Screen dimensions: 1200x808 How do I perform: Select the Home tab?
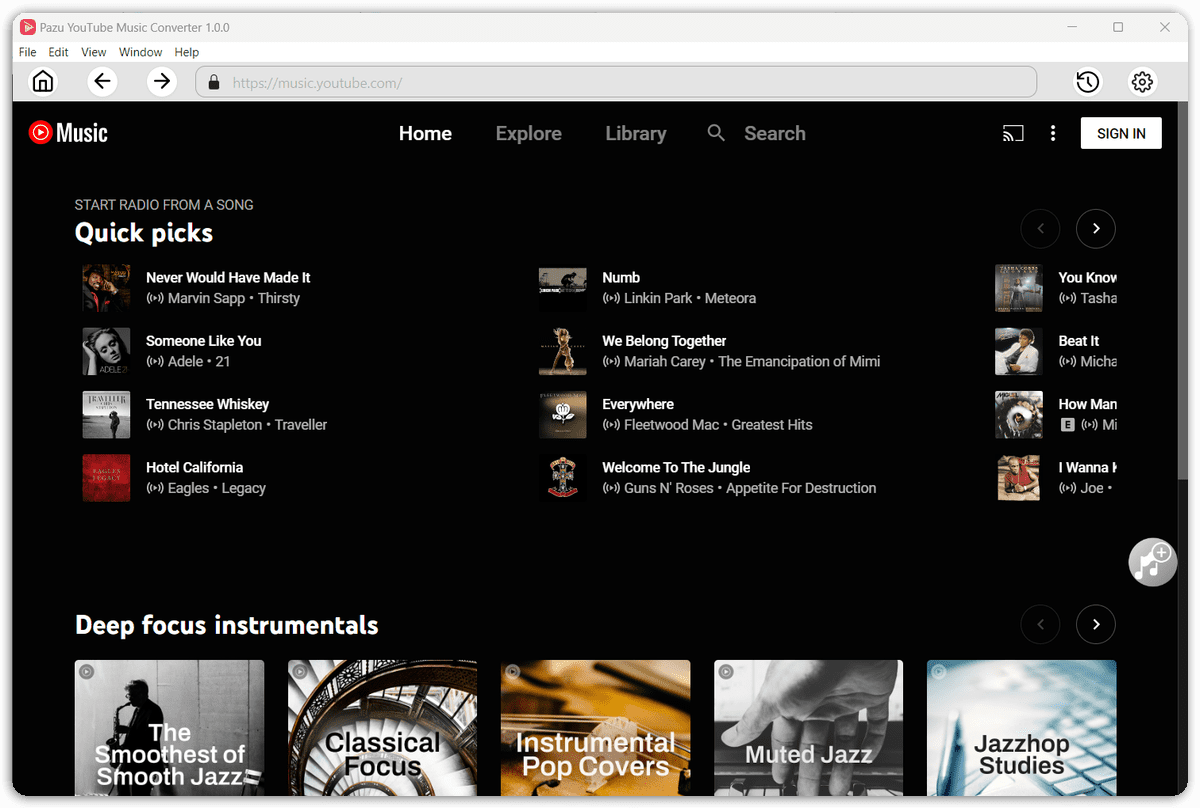coord(425,133)
